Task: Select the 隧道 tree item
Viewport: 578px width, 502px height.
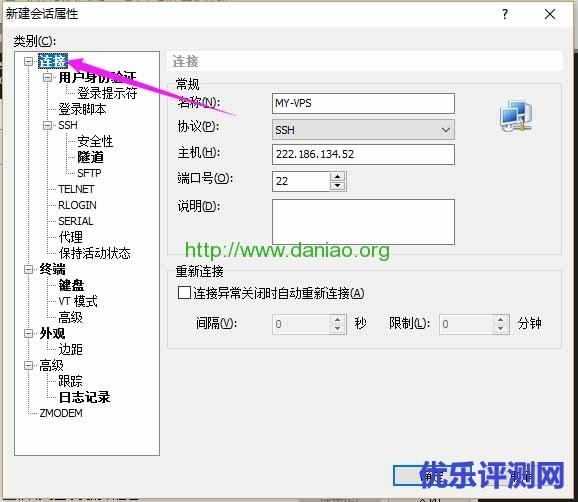Action: (90, 157)
